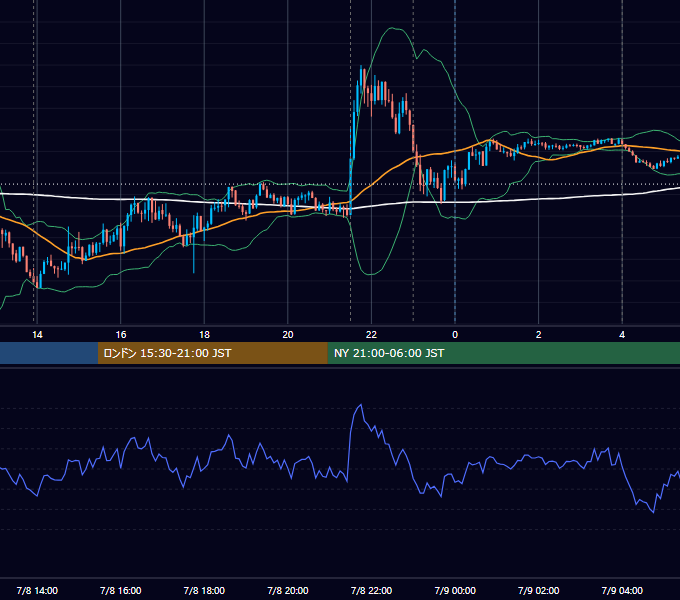
Task: Click the oscillator trough after 04:00
Action: pyautogui.click(x=653, y=512)
